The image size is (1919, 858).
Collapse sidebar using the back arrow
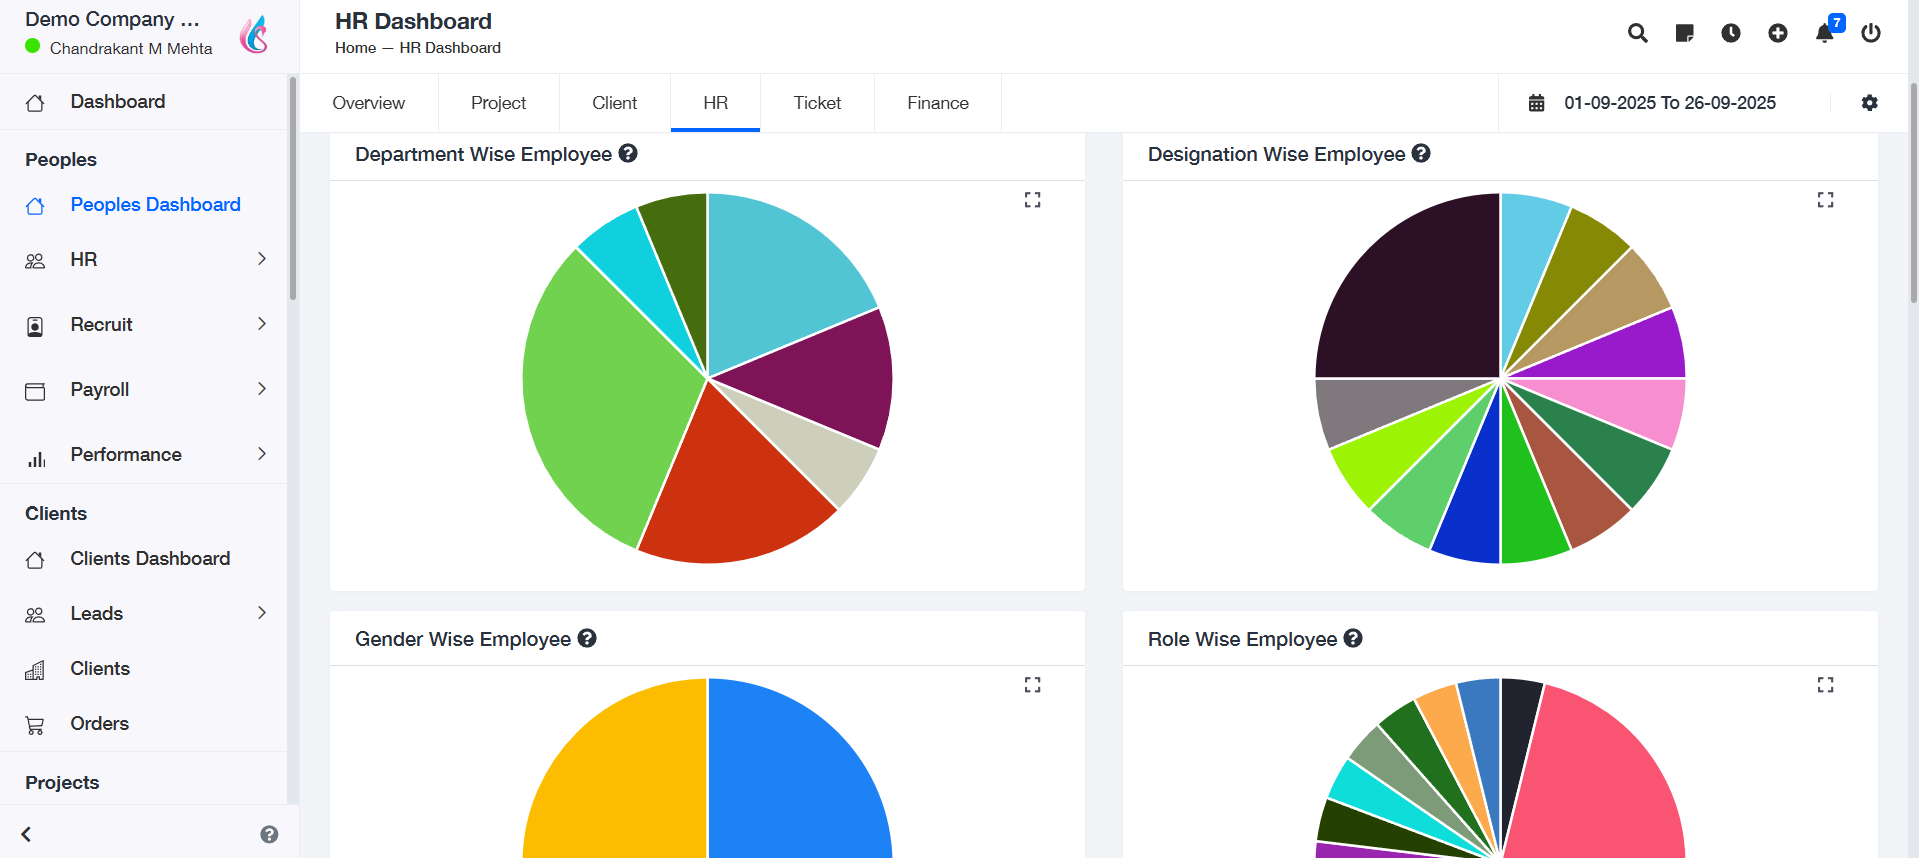(x=27, y=834)
